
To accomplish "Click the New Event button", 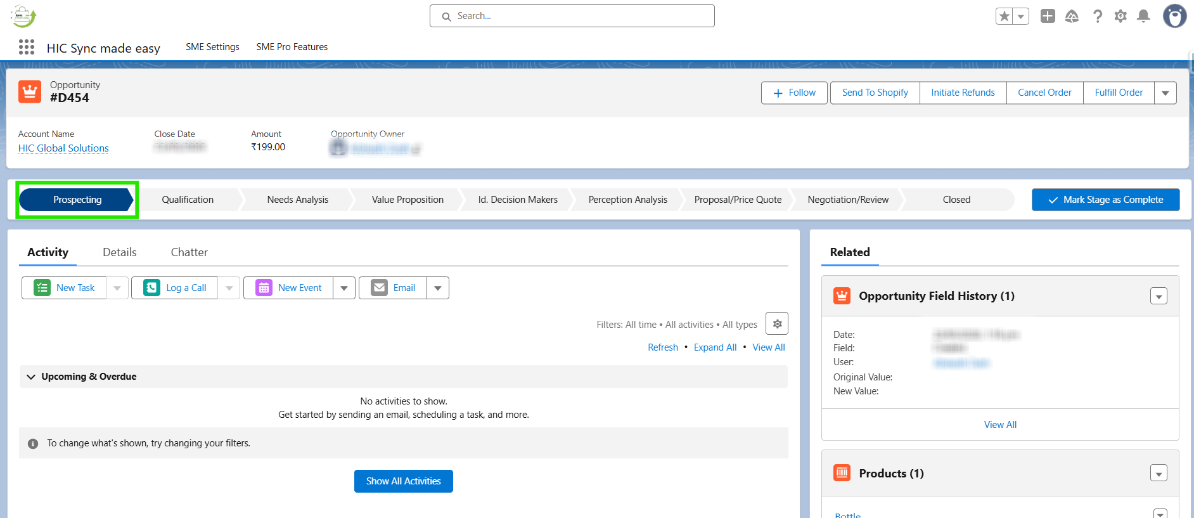I will pyautogui.click(x=288, y=288).
